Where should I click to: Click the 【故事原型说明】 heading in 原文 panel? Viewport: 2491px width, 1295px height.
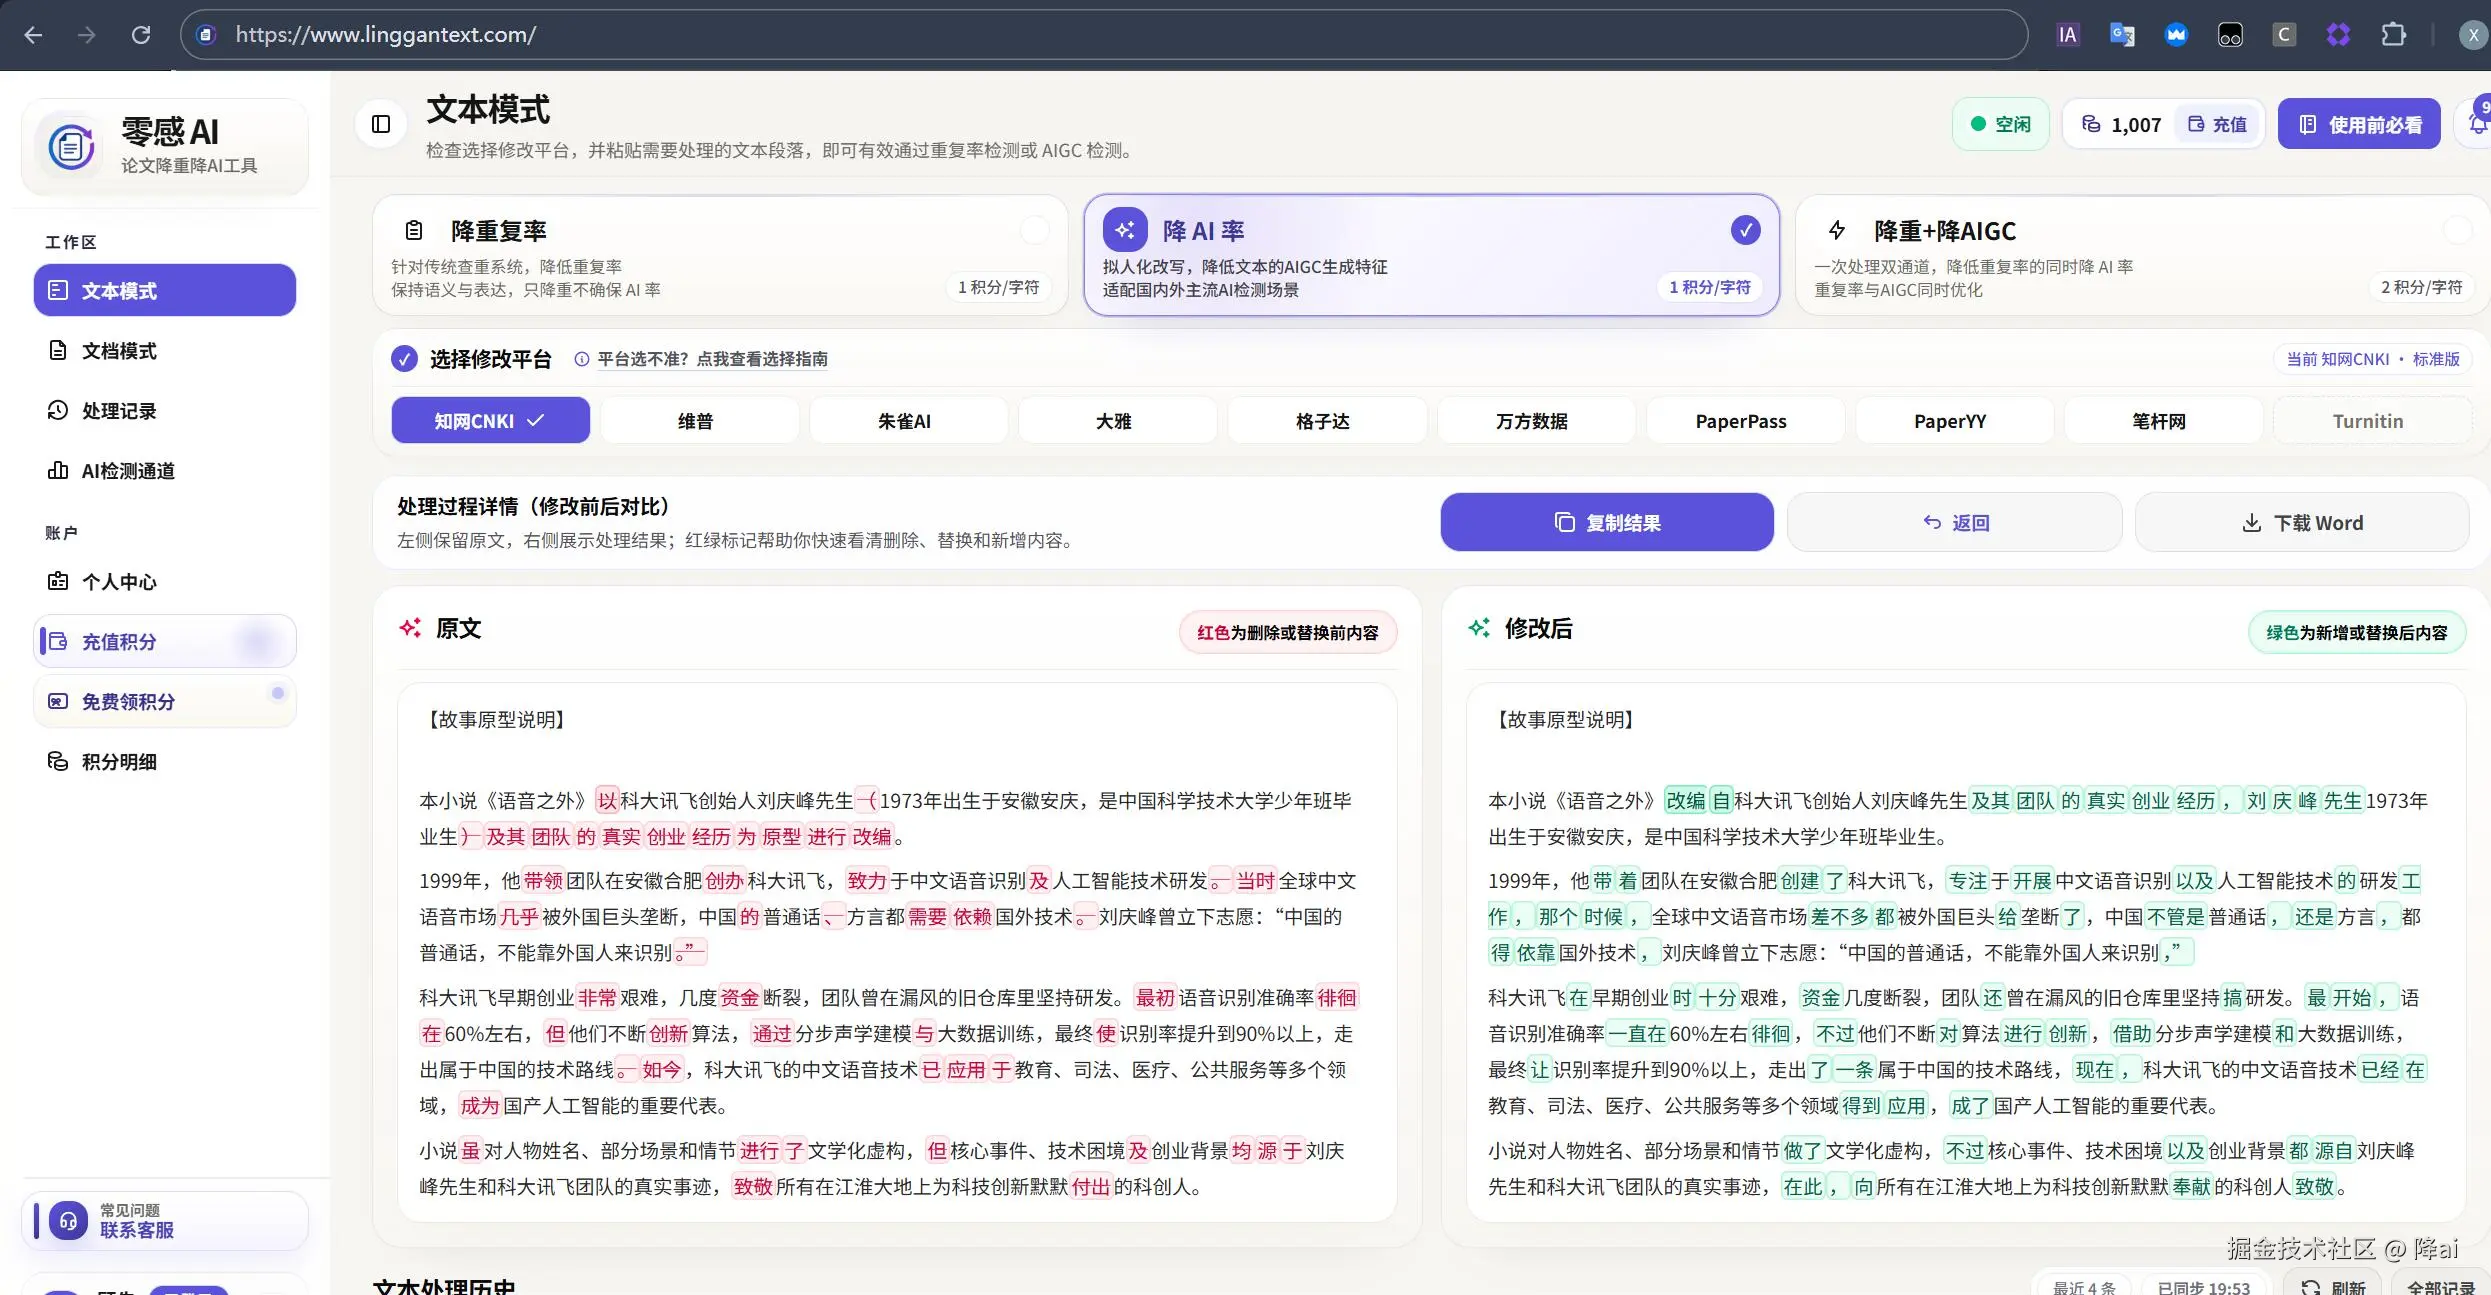pyautogui.click(x=496, y=720)
